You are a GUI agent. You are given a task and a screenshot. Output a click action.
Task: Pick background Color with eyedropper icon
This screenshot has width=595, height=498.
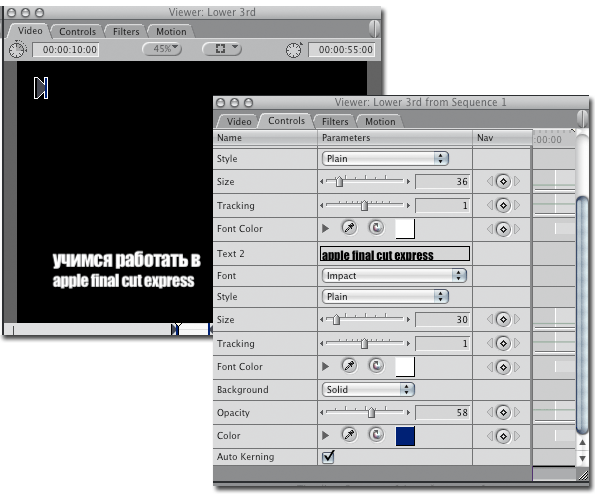[x=349, y=435]
